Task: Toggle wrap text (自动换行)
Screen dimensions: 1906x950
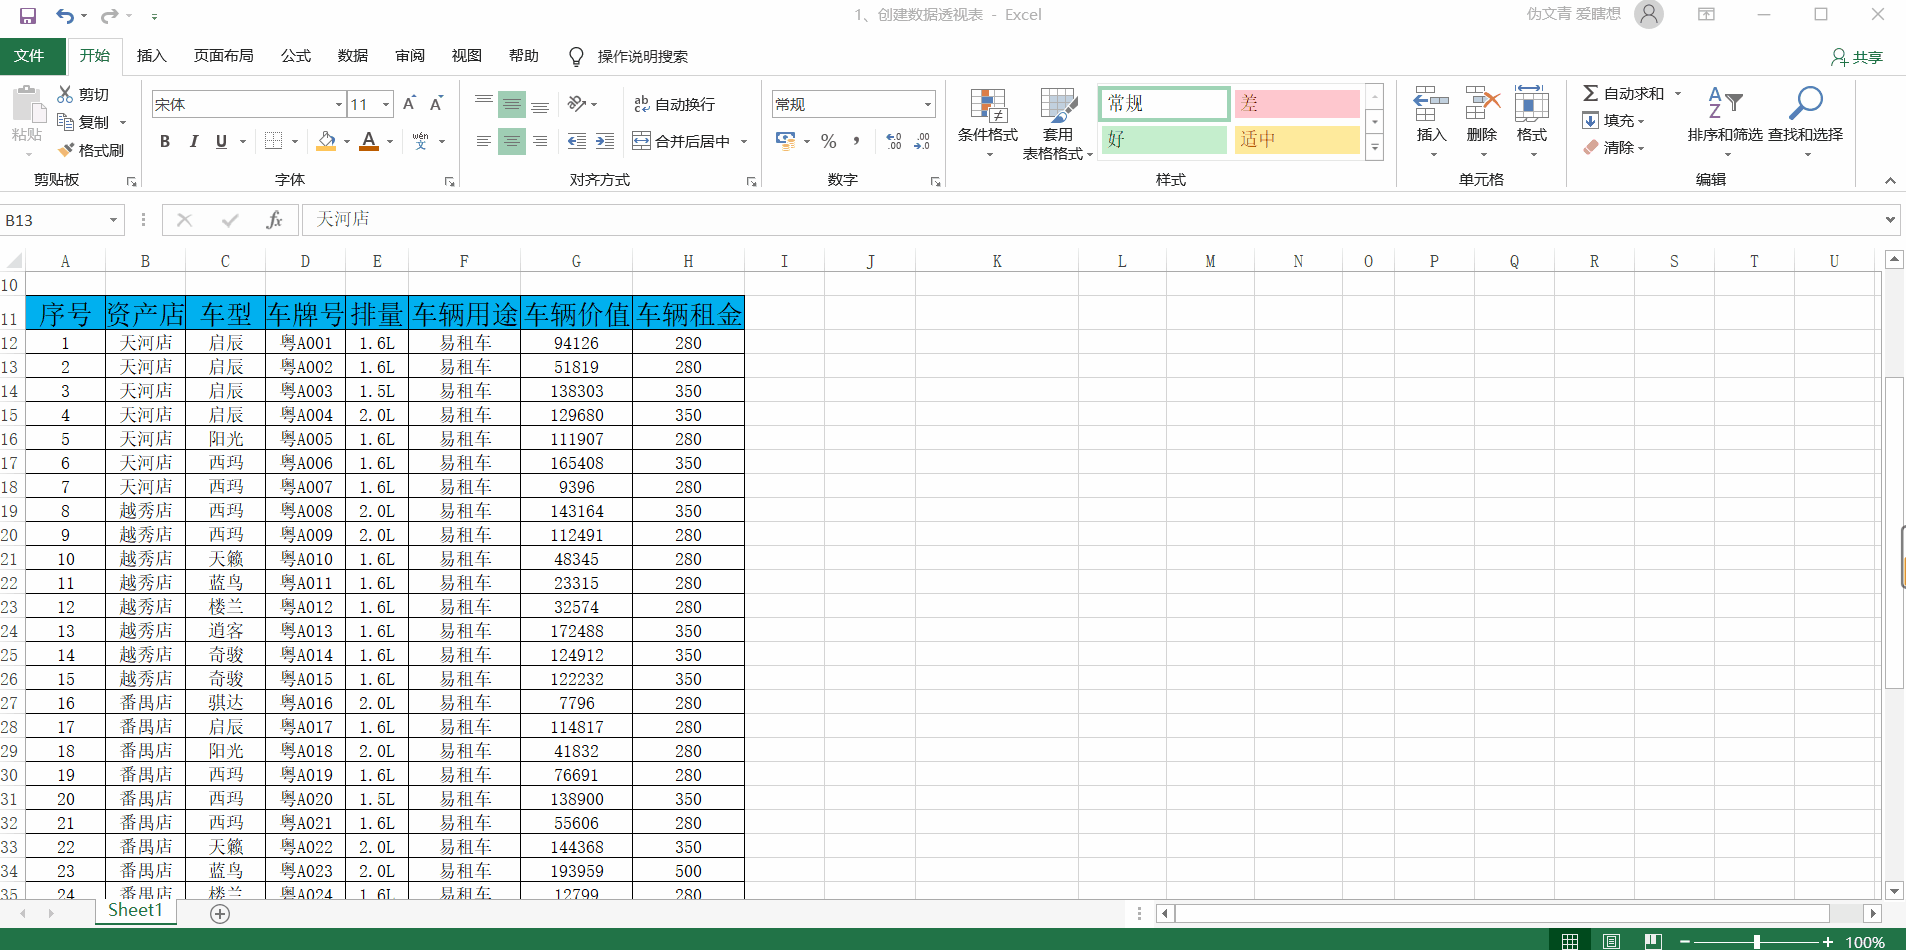Action: 674,104
